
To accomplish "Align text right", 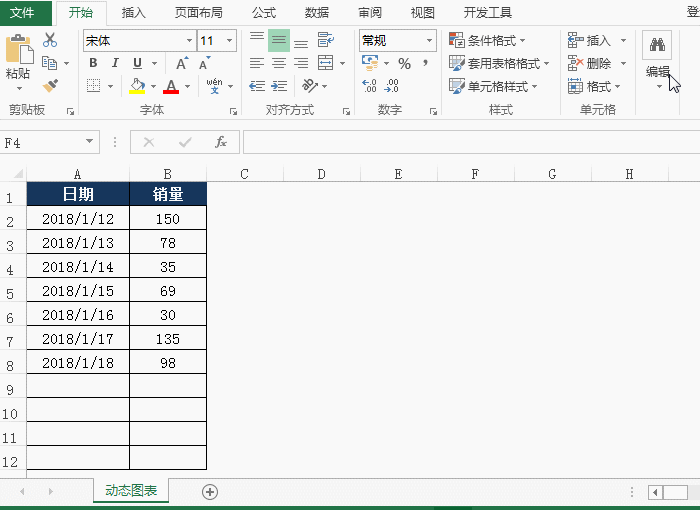I will 301,63.
